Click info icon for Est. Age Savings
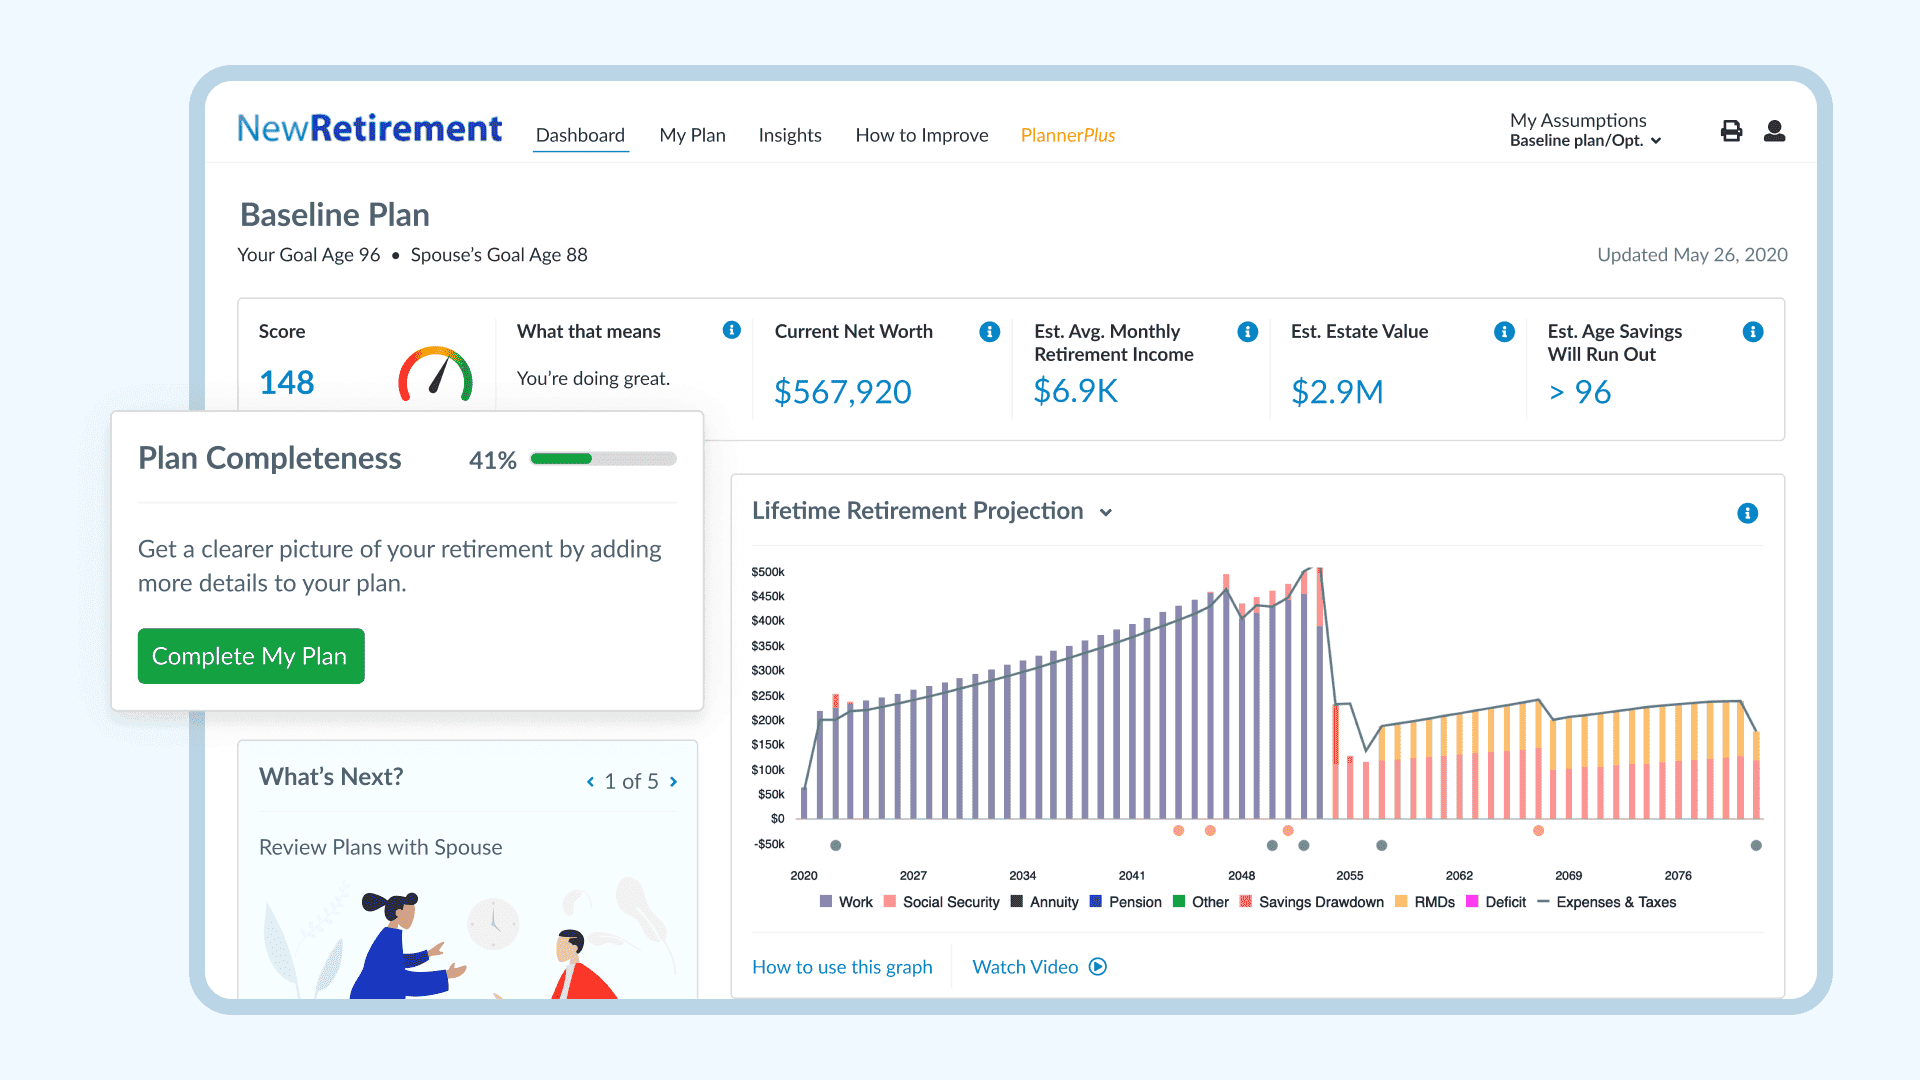The height and width of the screenshot is (1080, 1920). tap(1752, 332)
